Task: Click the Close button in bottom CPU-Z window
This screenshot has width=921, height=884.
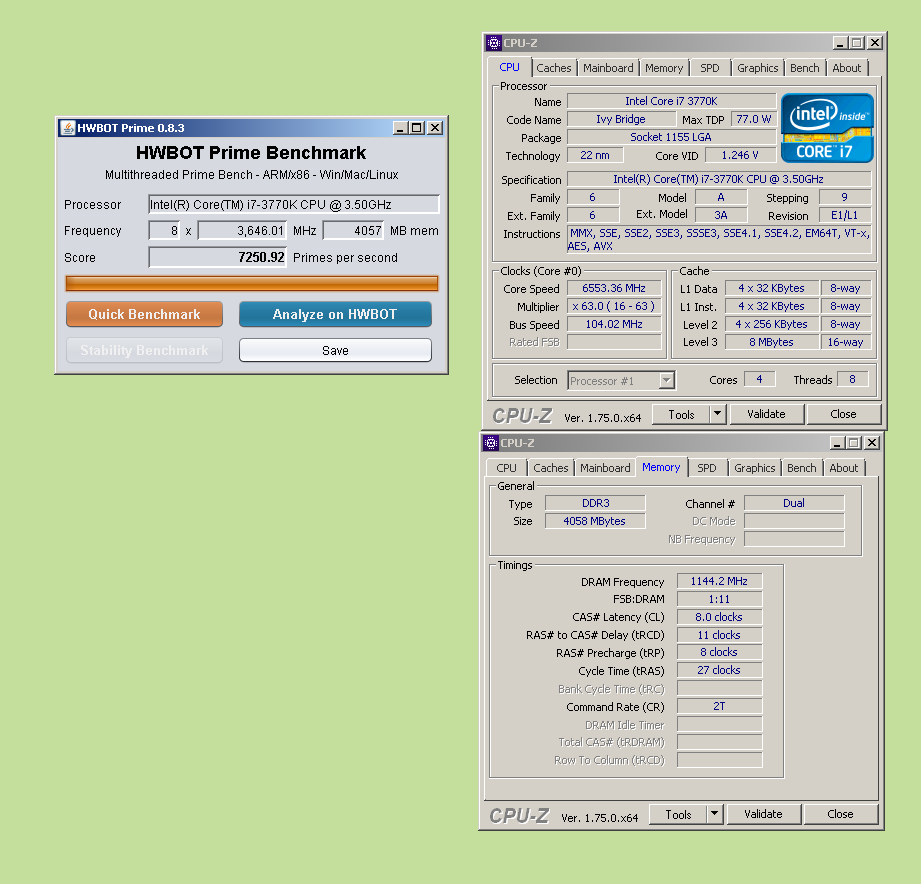Action: pos(840,814)
